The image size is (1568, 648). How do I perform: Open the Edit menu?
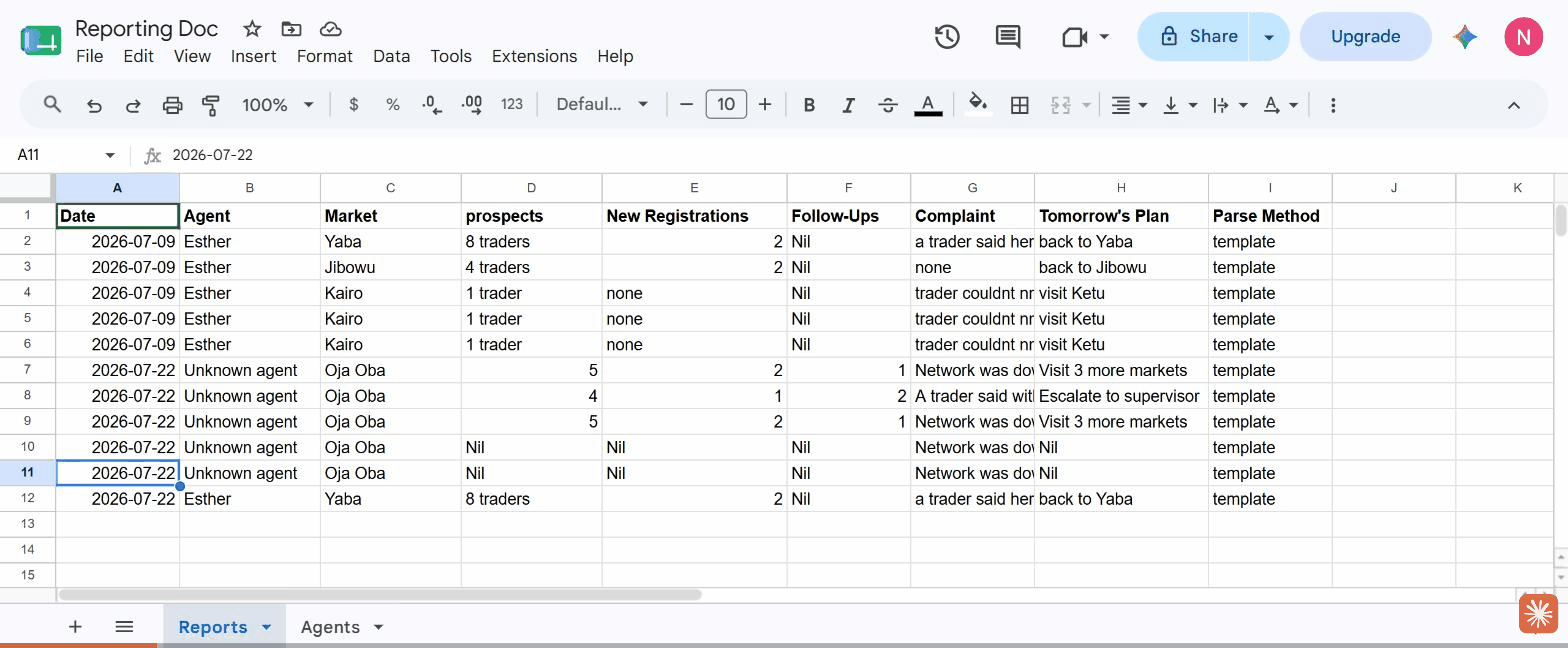coord(138,56)
